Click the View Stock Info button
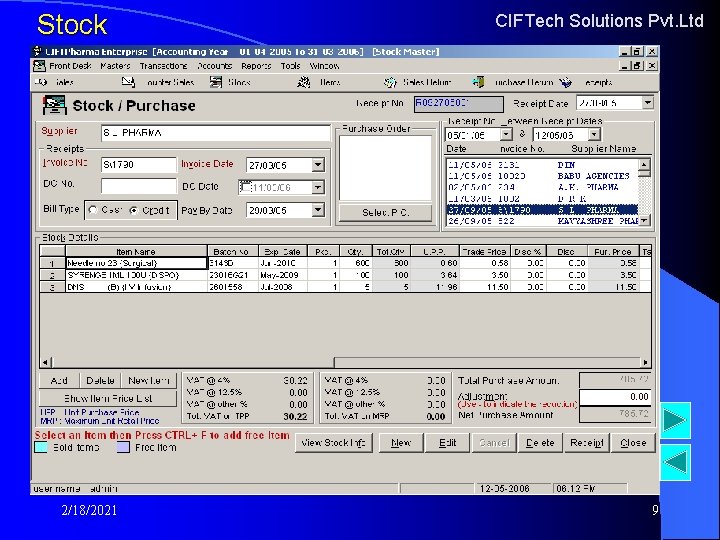Screen dimensions: 720x540 tap(333, 443)
